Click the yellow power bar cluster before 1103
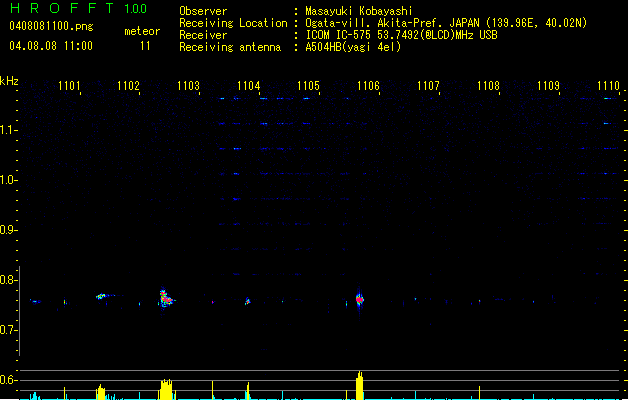The image size is (629, 400). click(166, 389)
